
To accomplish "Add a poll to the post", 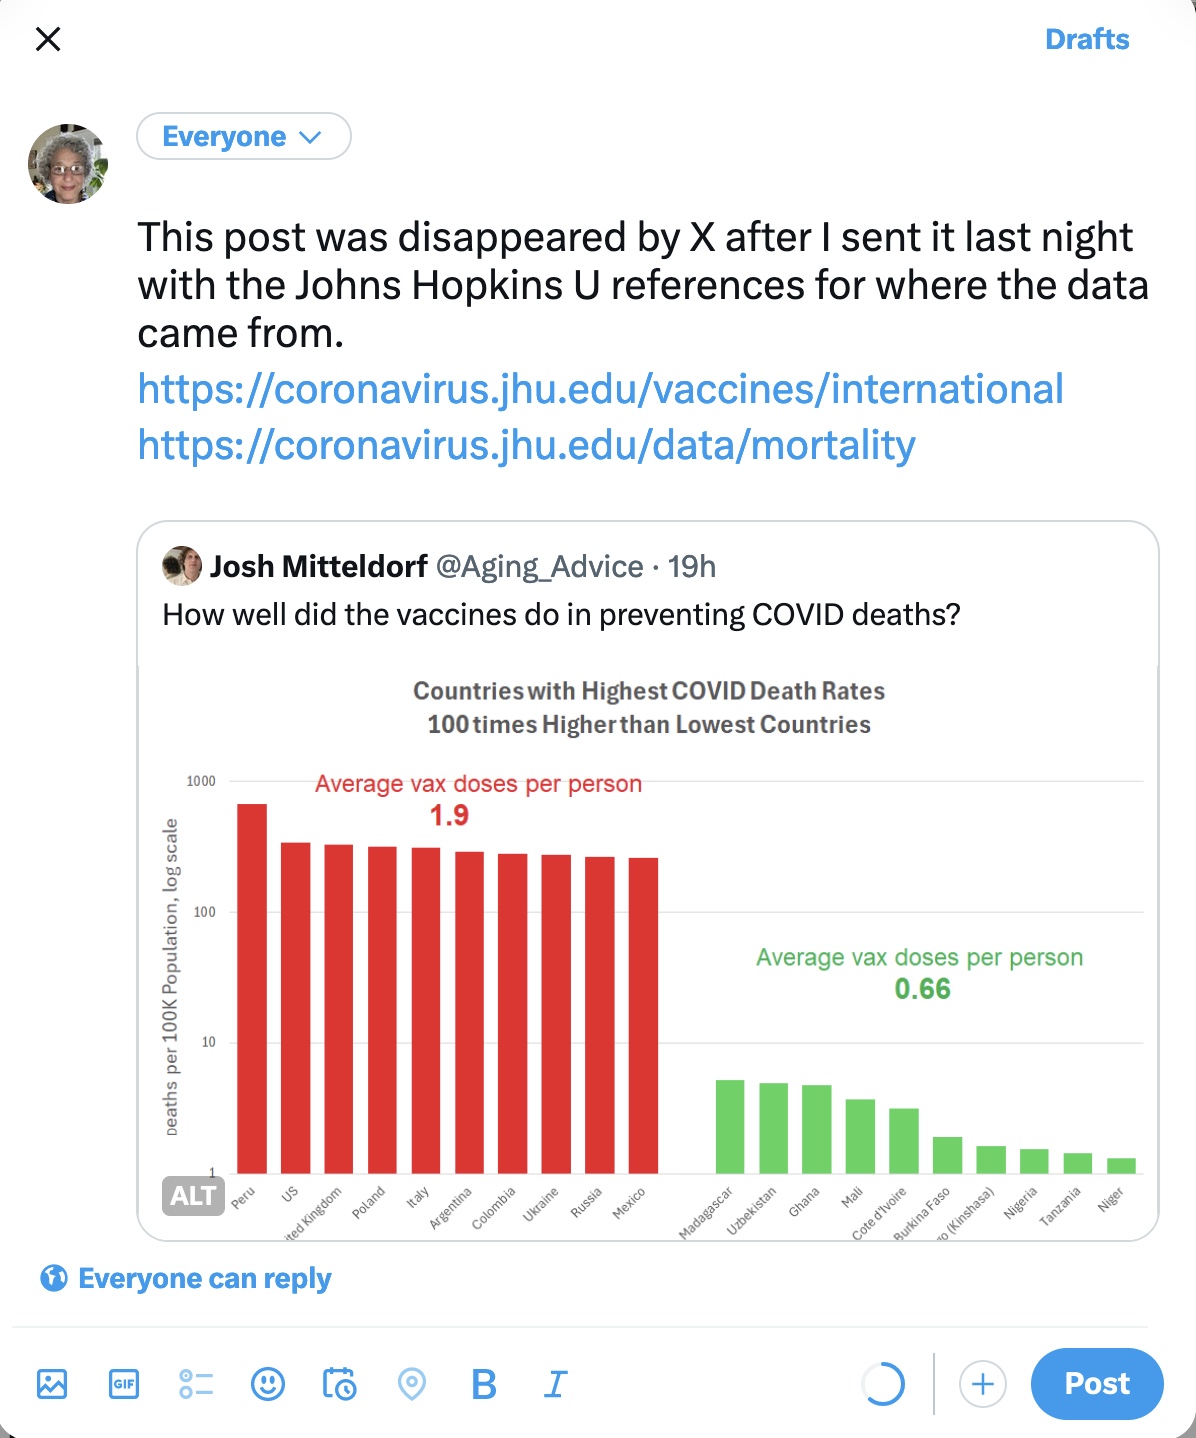I will point(196,1384).
